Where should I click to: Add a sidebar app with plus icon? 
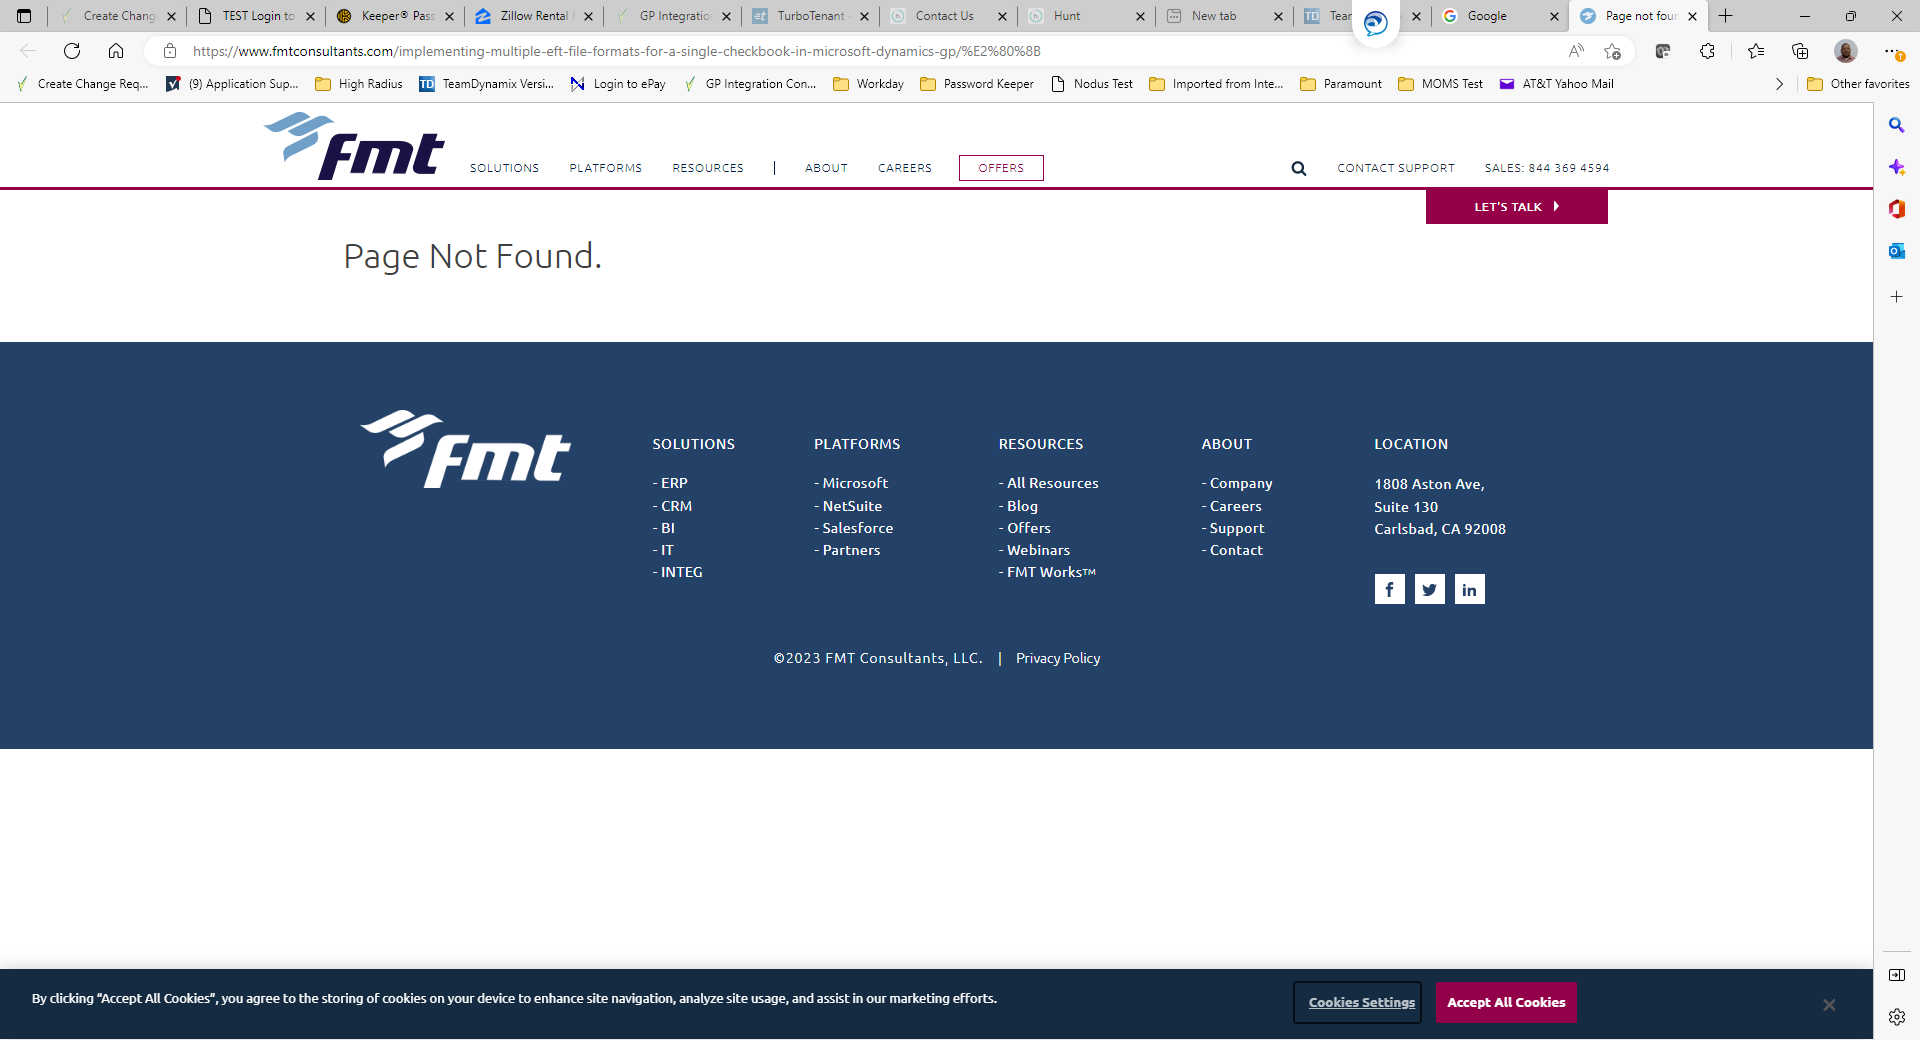(x=1896, y=297)
